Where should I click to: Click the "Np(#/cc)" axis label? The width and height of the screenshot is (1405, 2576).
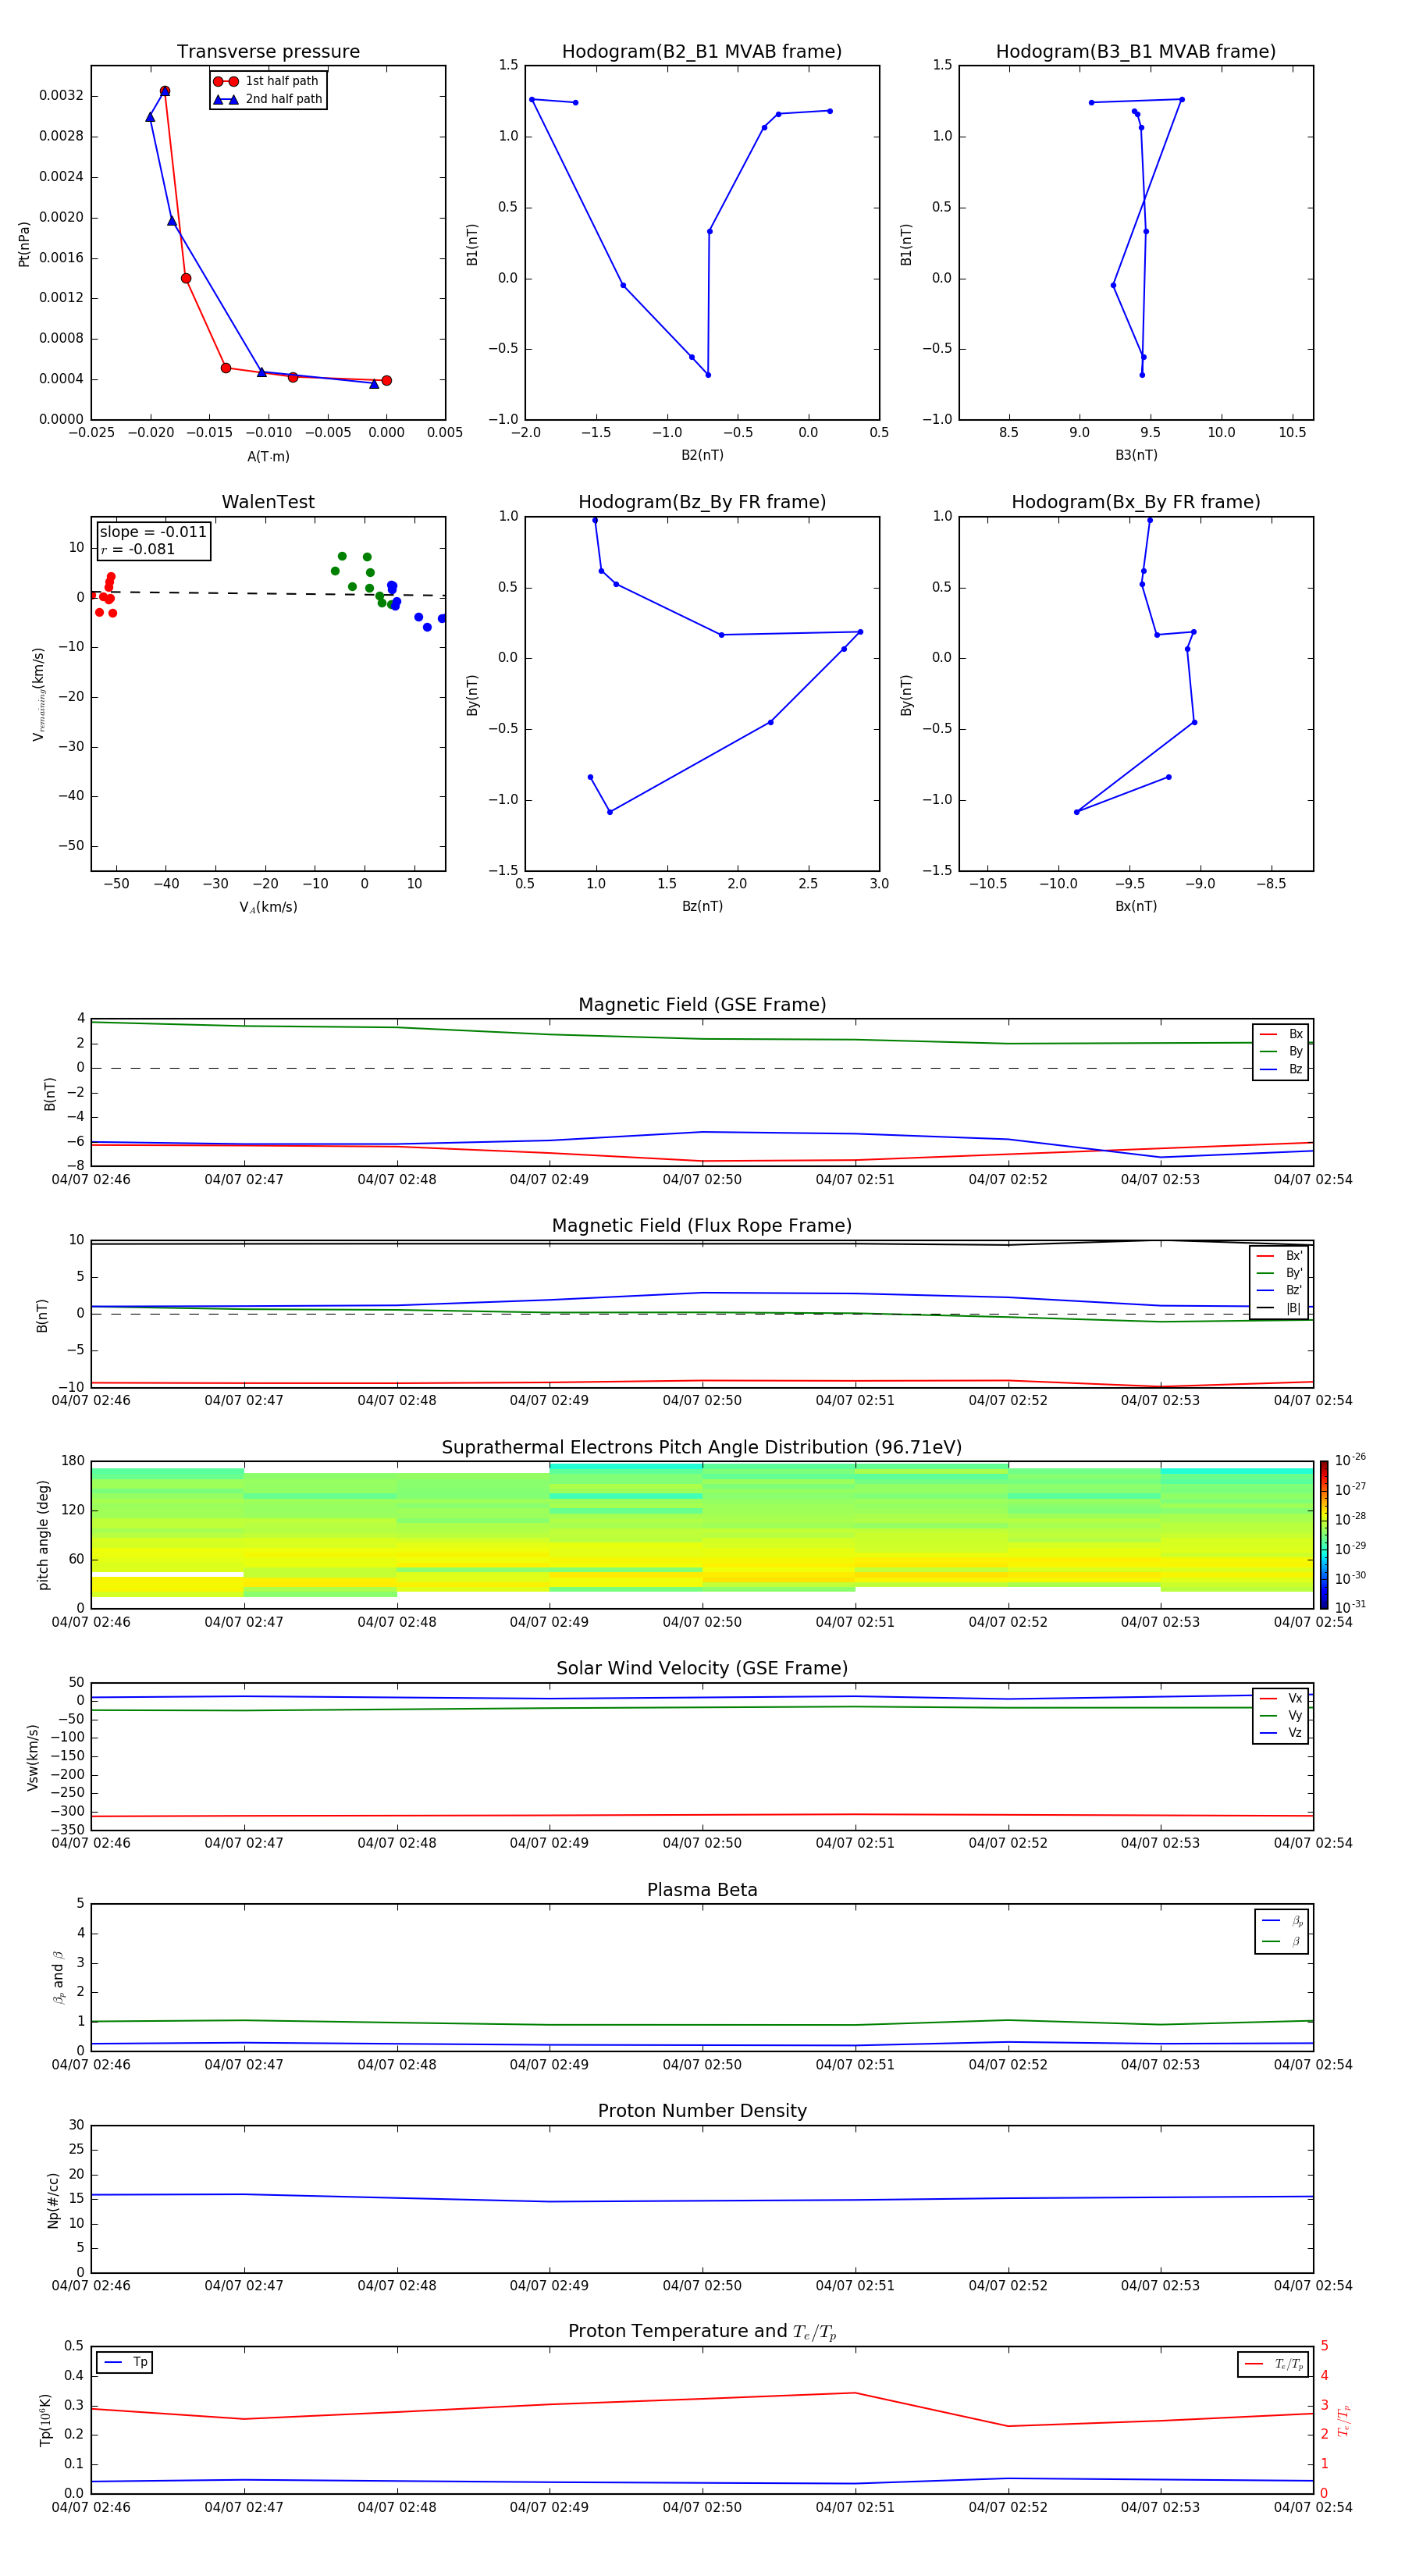(x=53, y=2199)
